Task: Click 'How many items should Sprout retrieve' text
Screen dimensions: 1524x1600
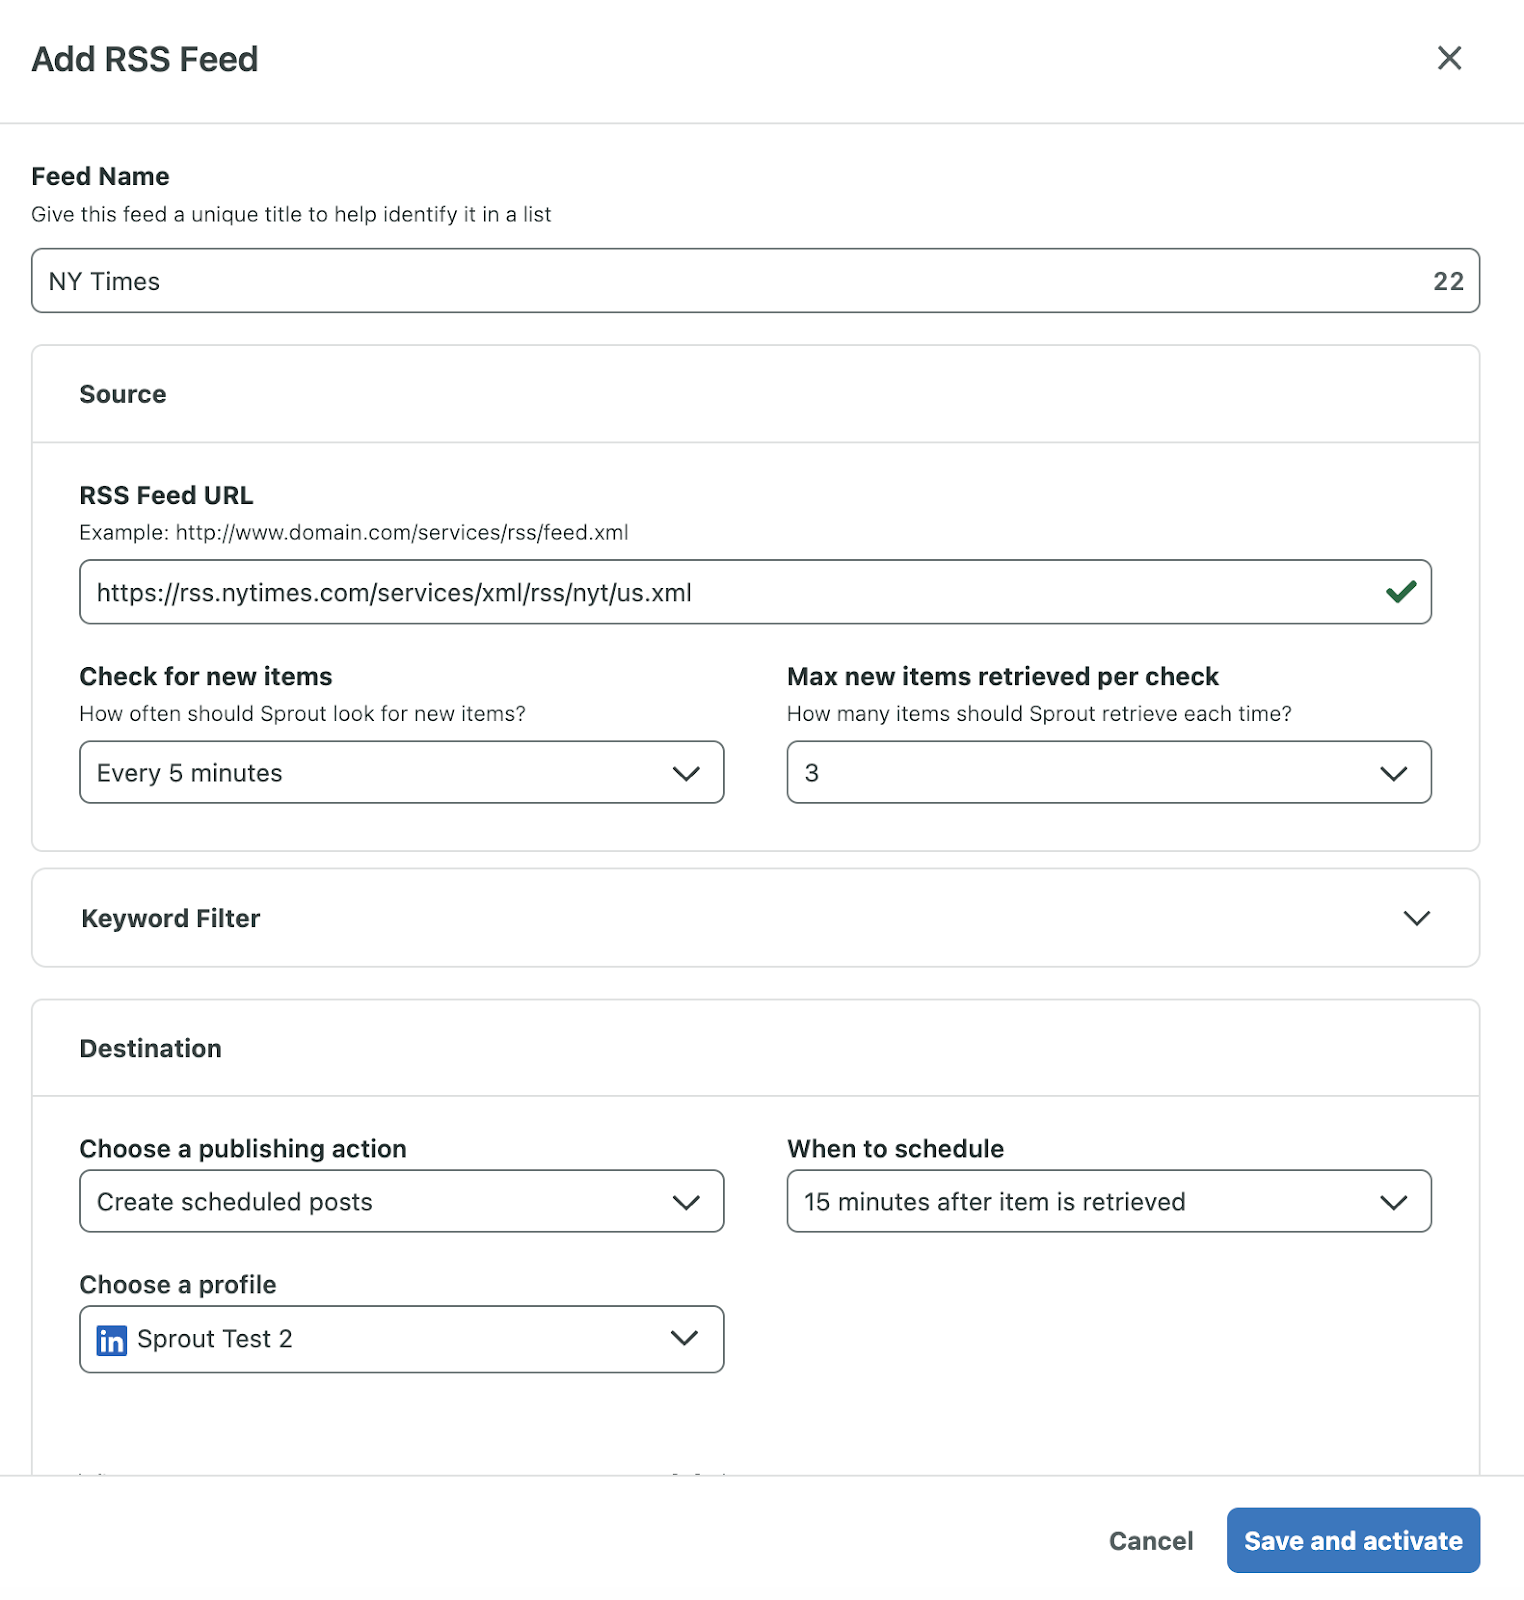Action: 1039,713
